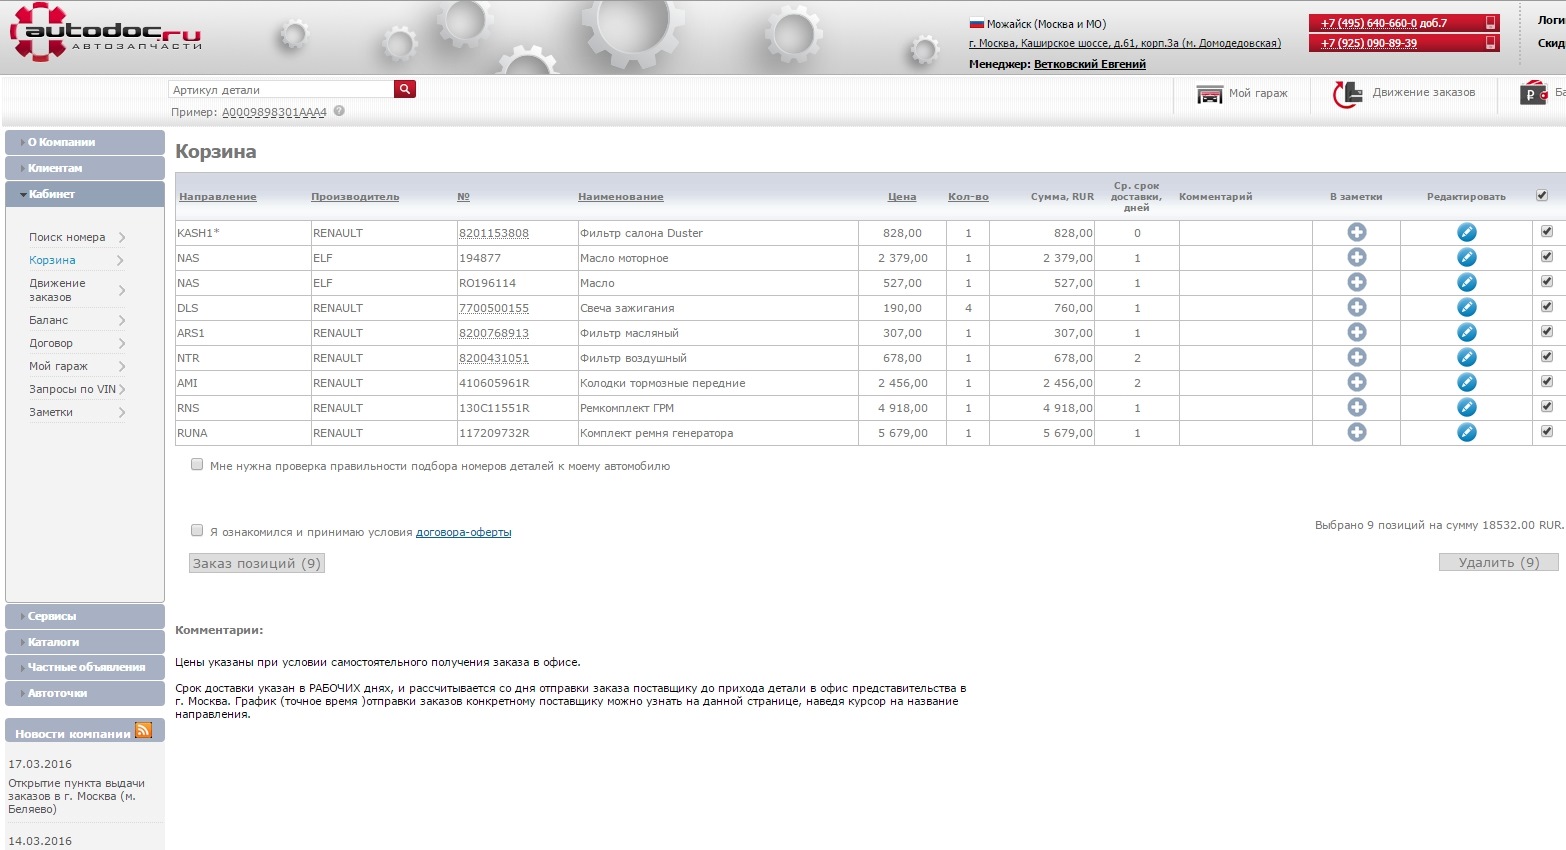Click the red search magnifier icon
Image resolution: width=1566 pixels, height=850 pixels.
point(405,89)
